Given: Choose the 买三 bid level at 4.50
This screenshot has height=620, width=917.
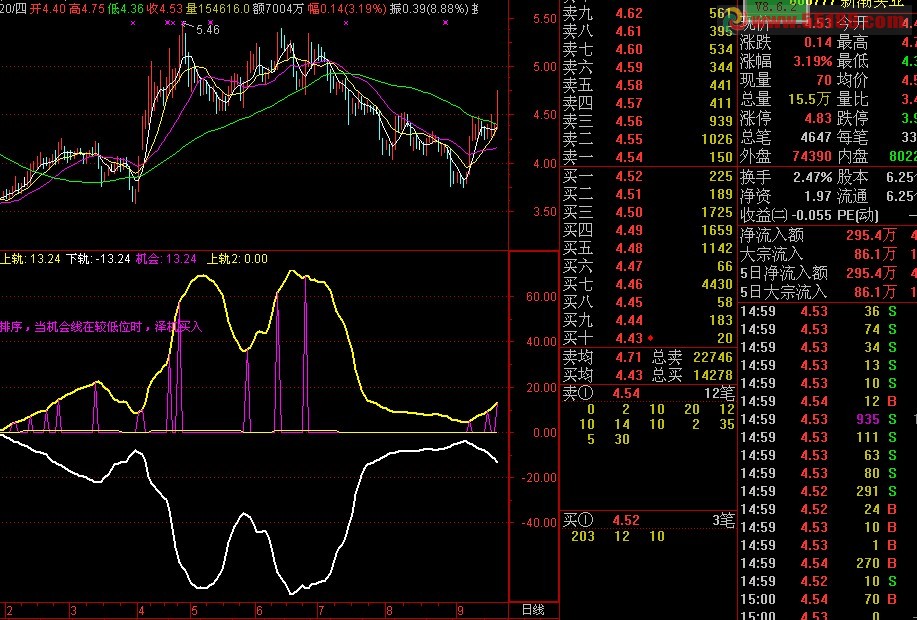Looking at the screenshot, I should pos(647,212).
